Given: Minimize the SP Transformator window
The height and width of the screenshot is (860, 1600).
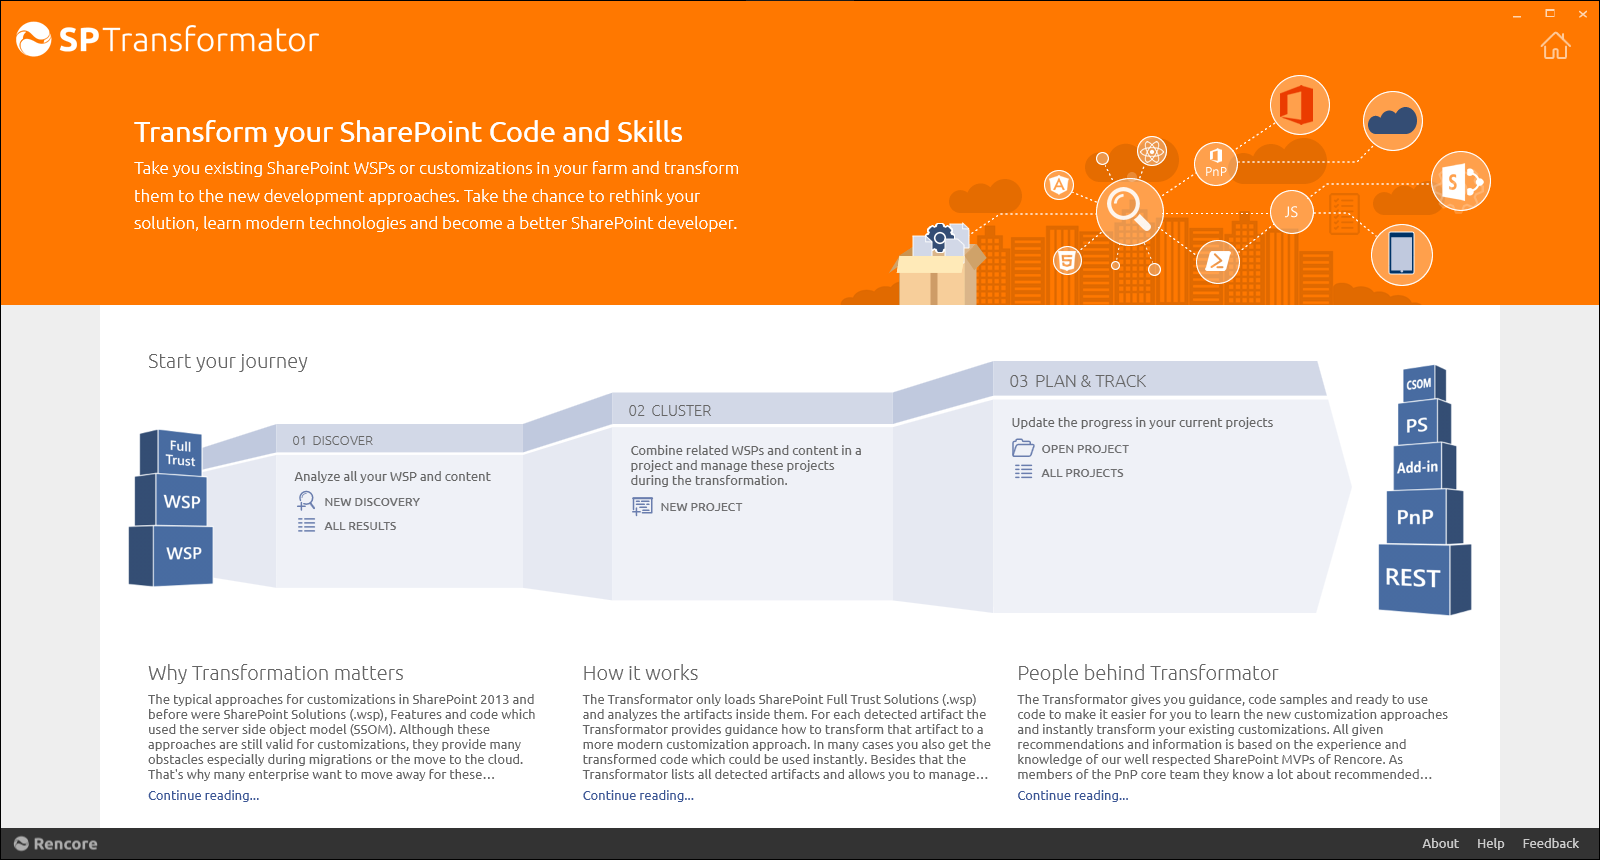Looking at the screenshot, I should [1517, 14].
